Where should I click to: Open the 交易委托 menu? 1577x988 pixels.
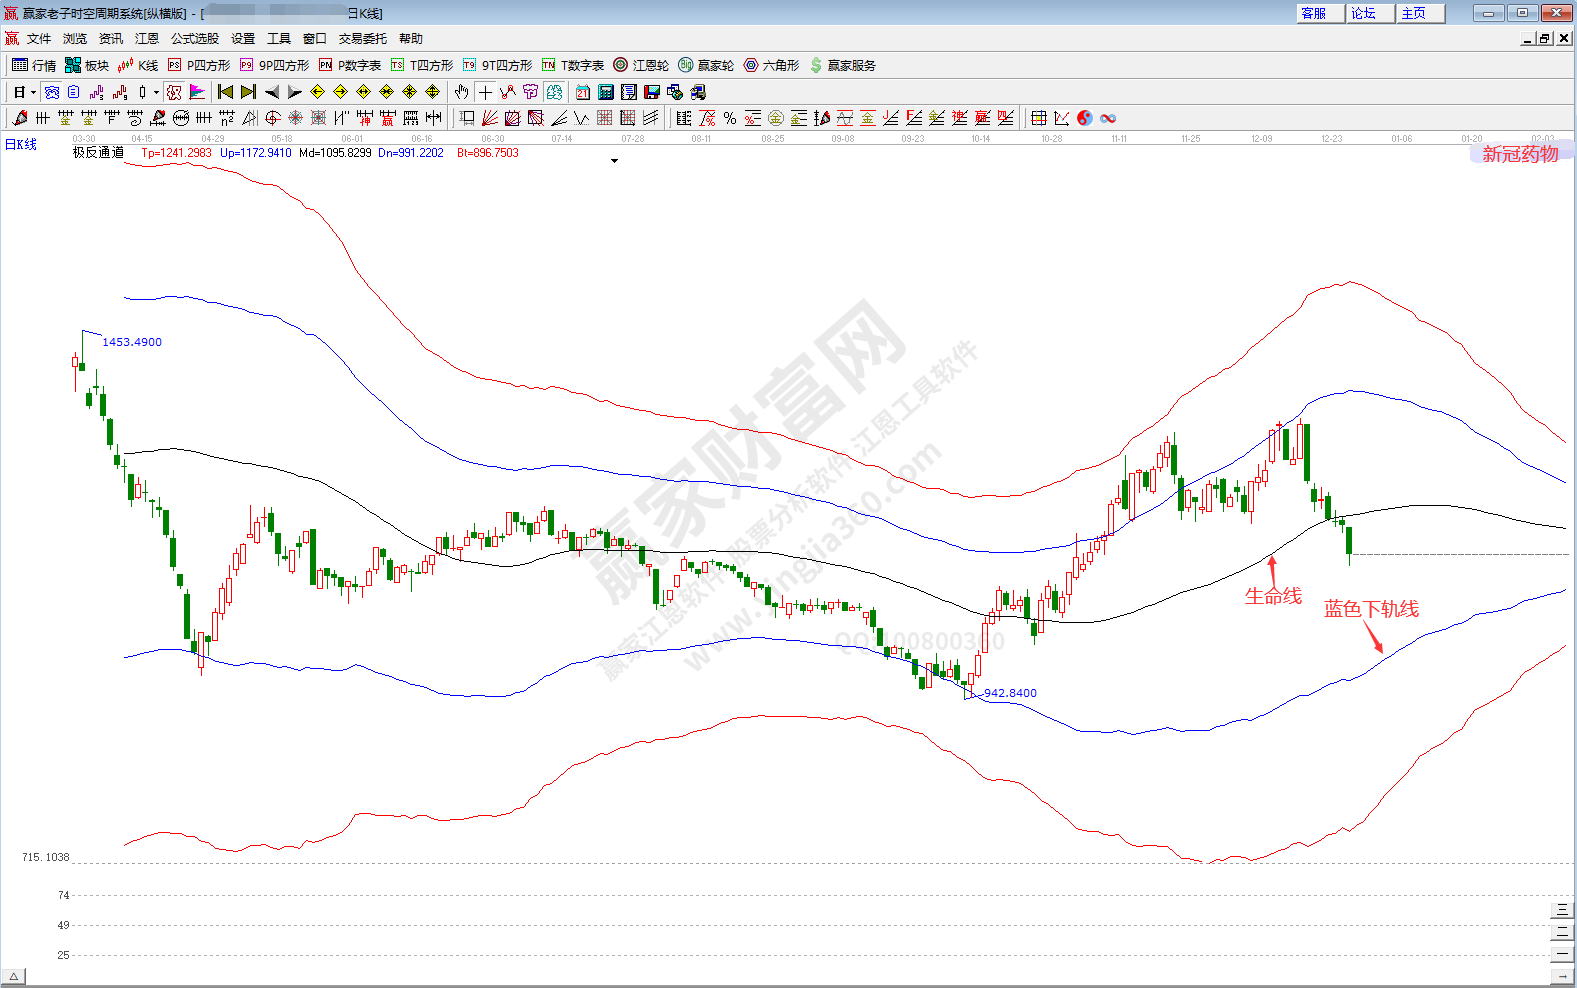tap(362, 39)
